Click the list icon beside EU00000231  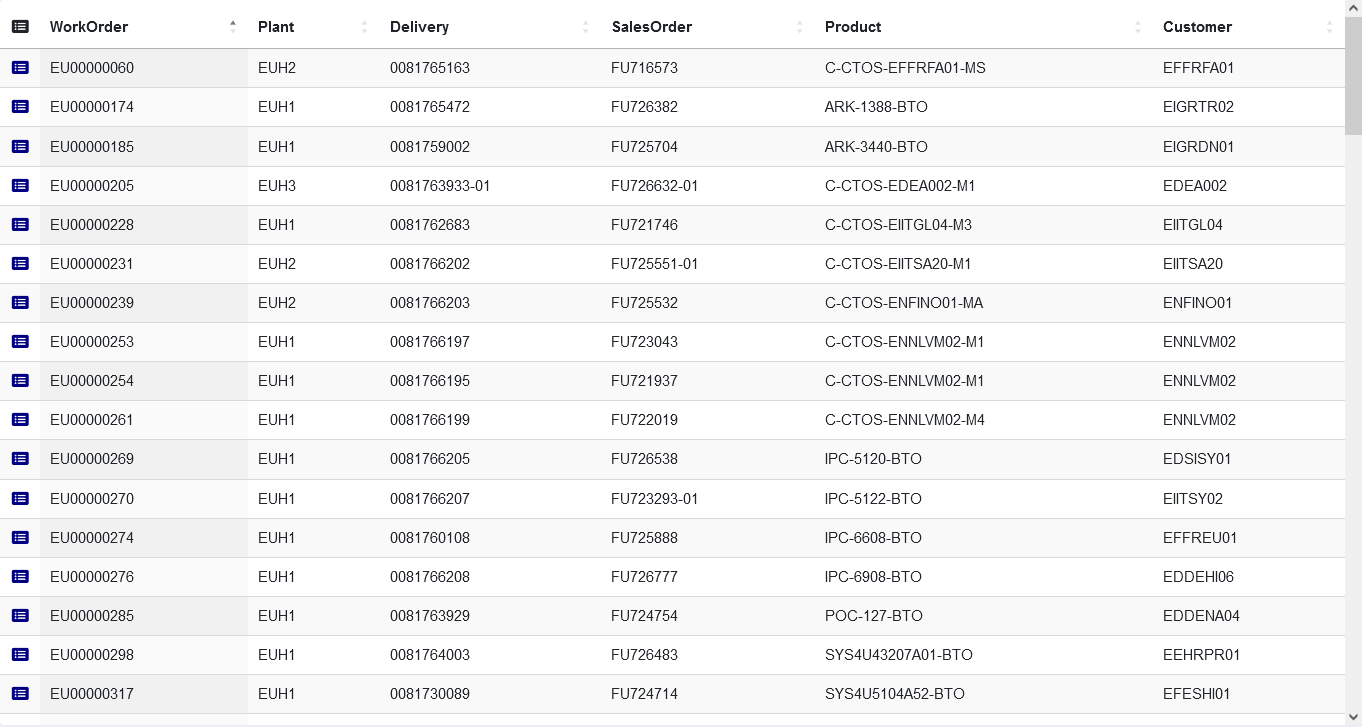pos(20,263)
